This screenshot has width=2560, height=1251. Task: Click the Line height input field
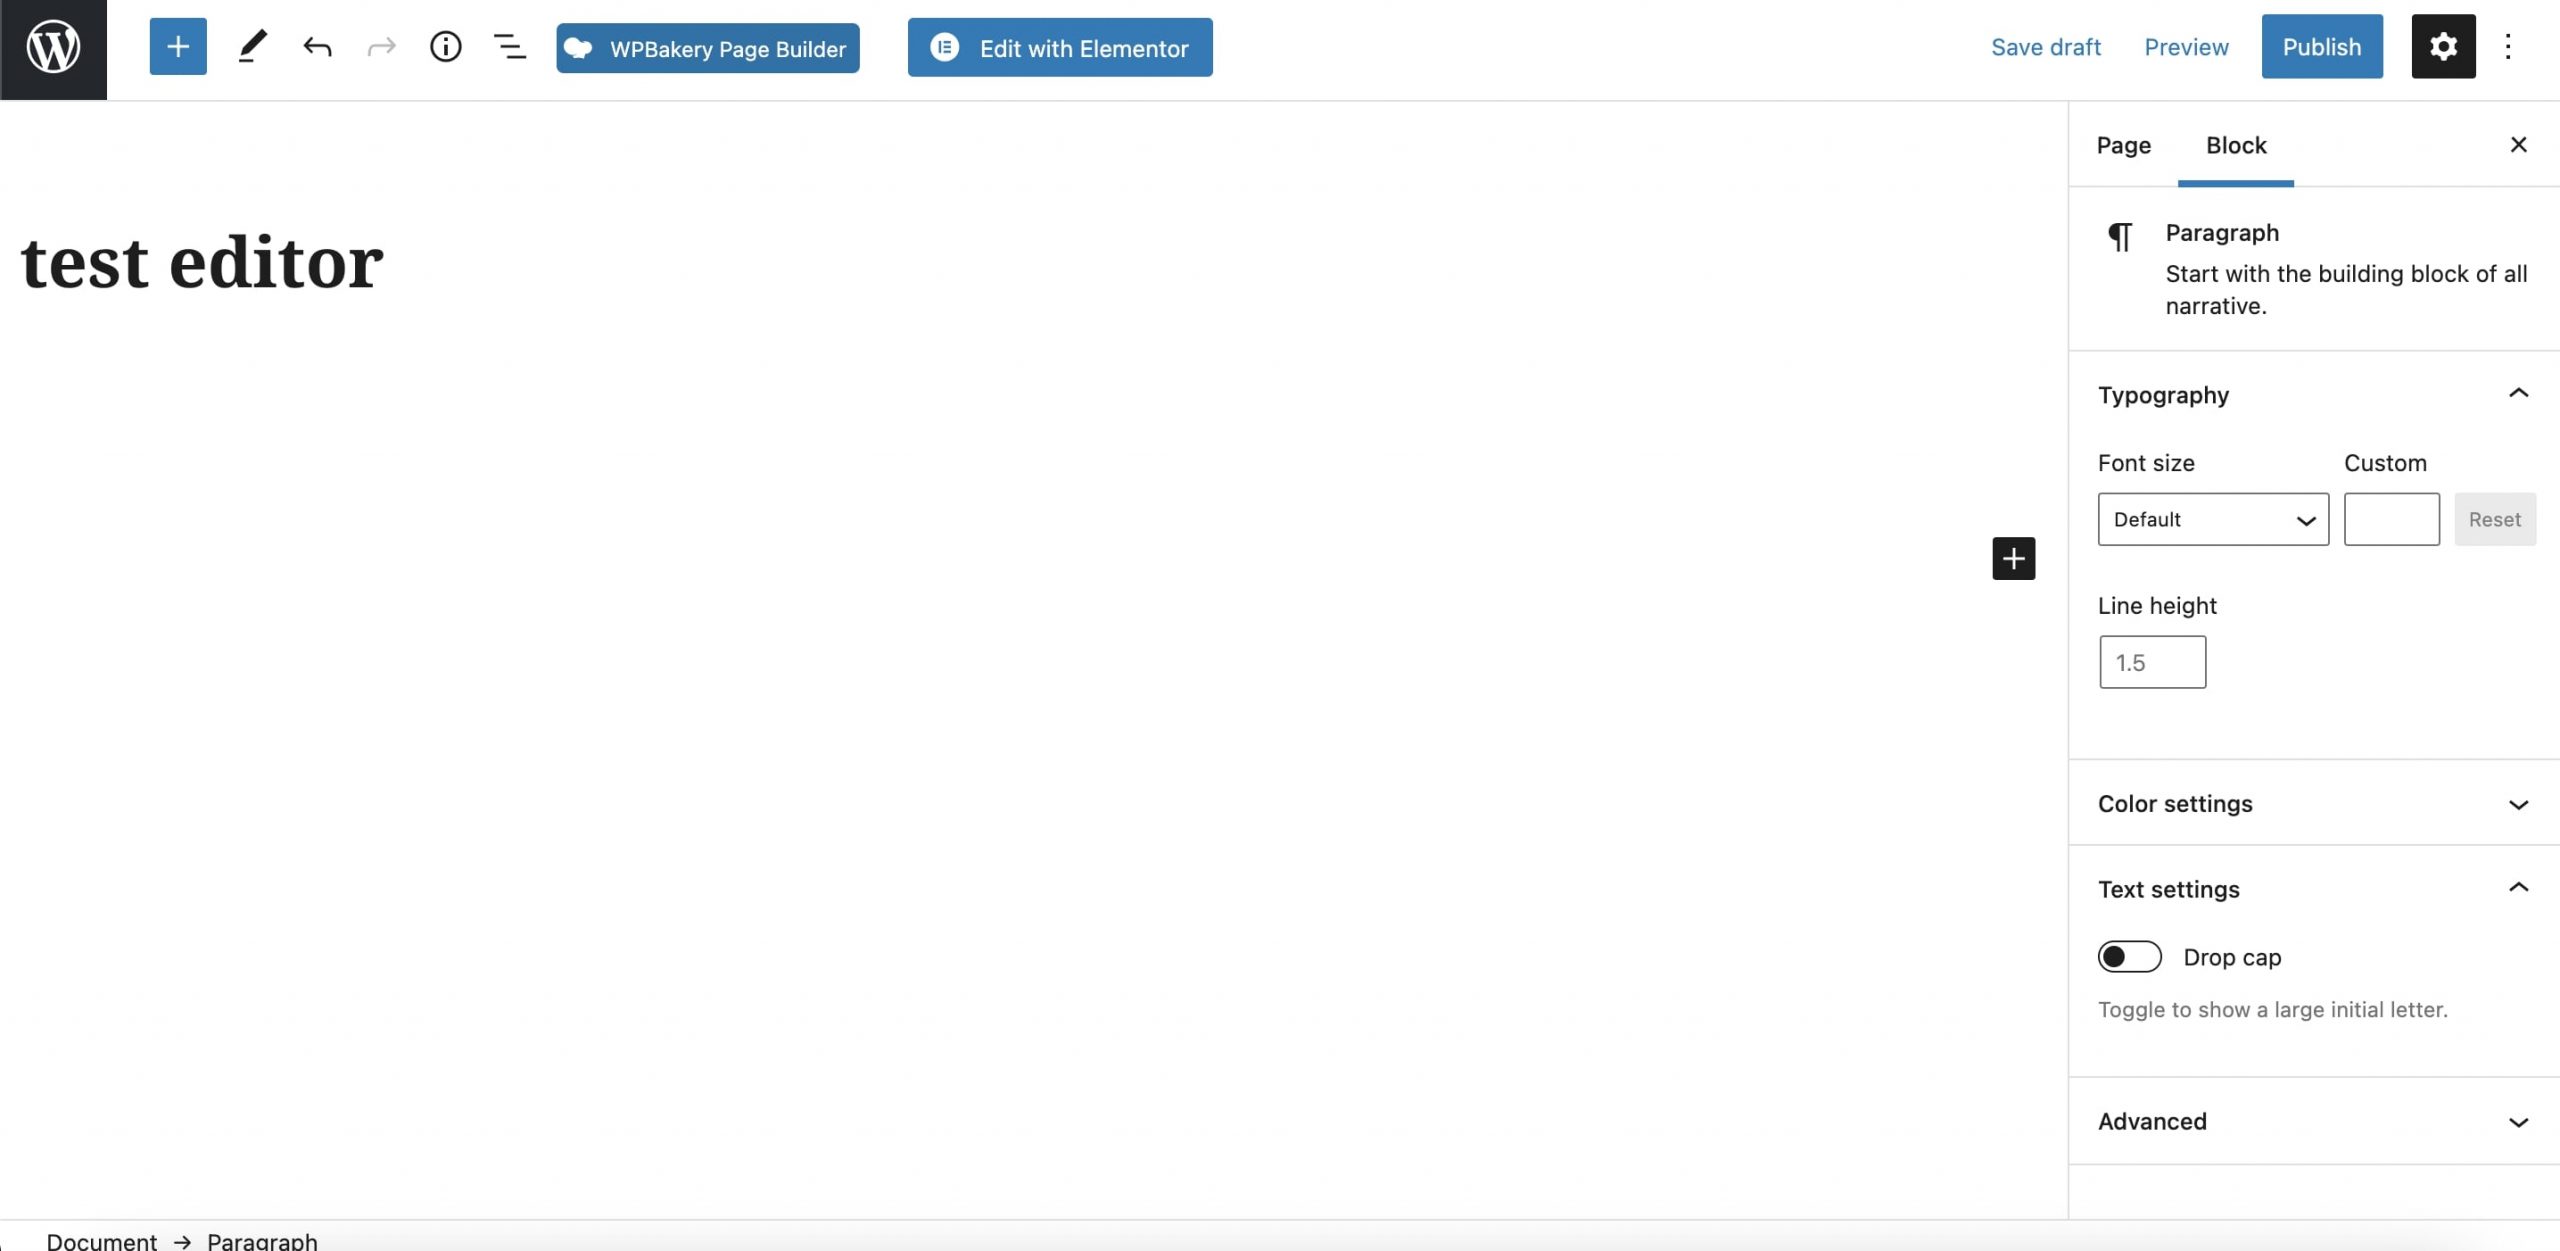[x=2152, y=663]
